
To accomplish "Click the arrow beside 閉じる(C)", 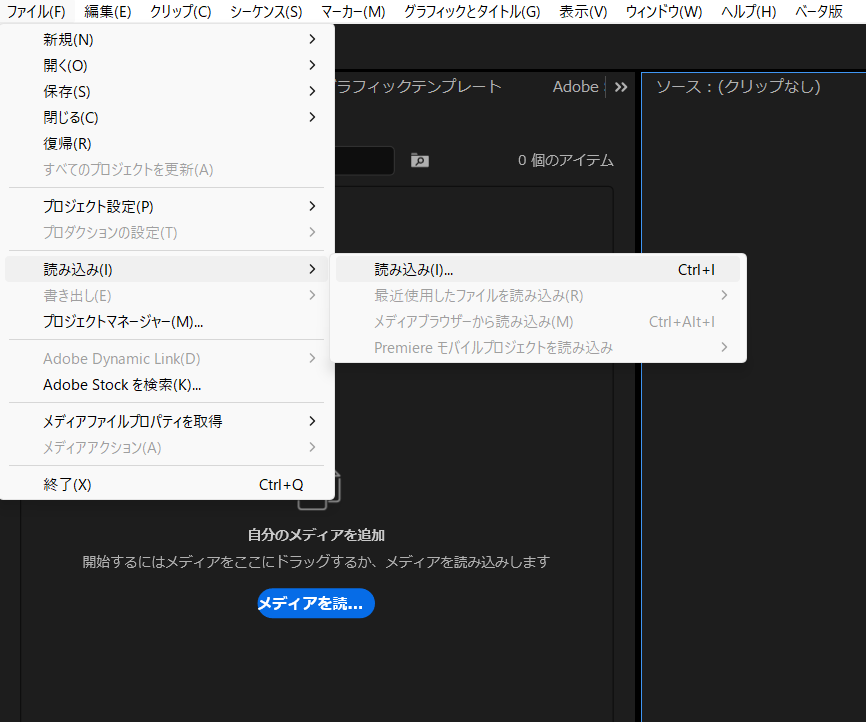I will pos(312,117).
